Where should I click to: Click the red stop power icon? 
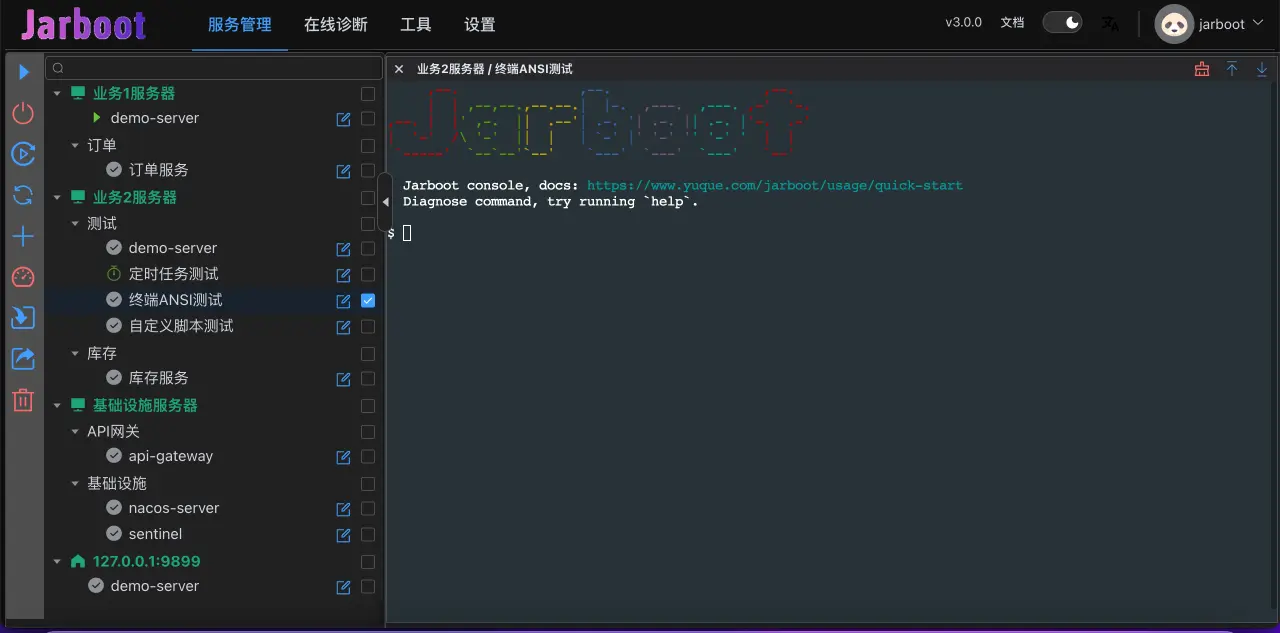[23, 113]
